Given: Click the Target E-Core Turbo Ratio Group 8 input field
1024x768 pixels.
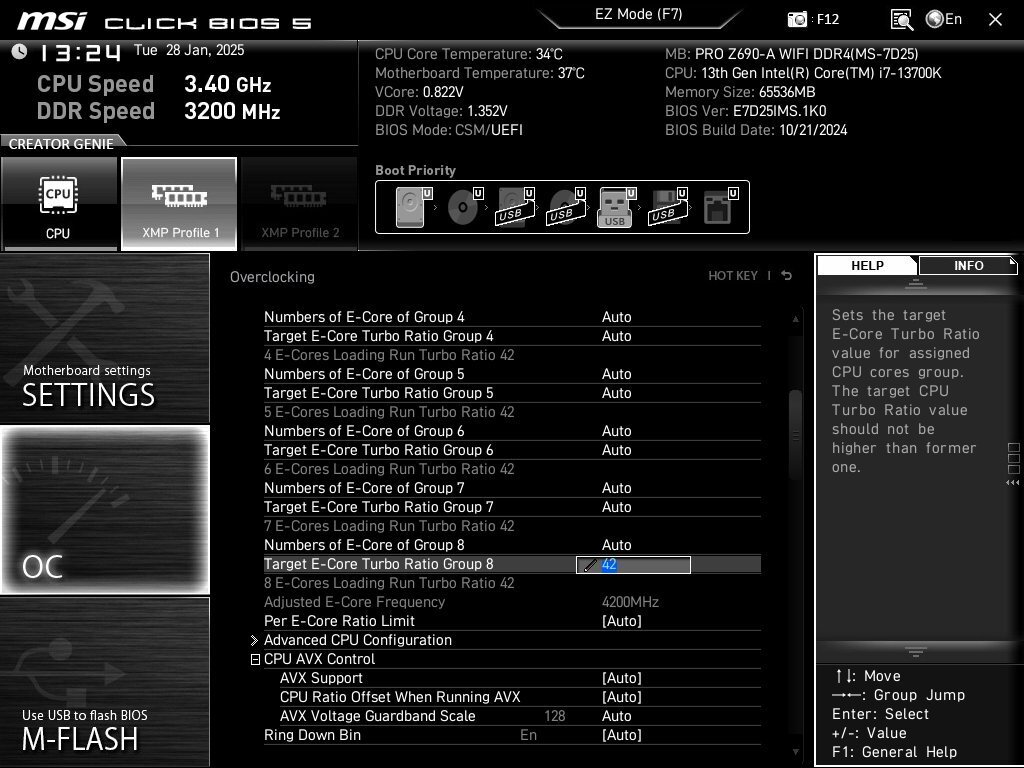Looking at the screenshot, I should 633,565.
